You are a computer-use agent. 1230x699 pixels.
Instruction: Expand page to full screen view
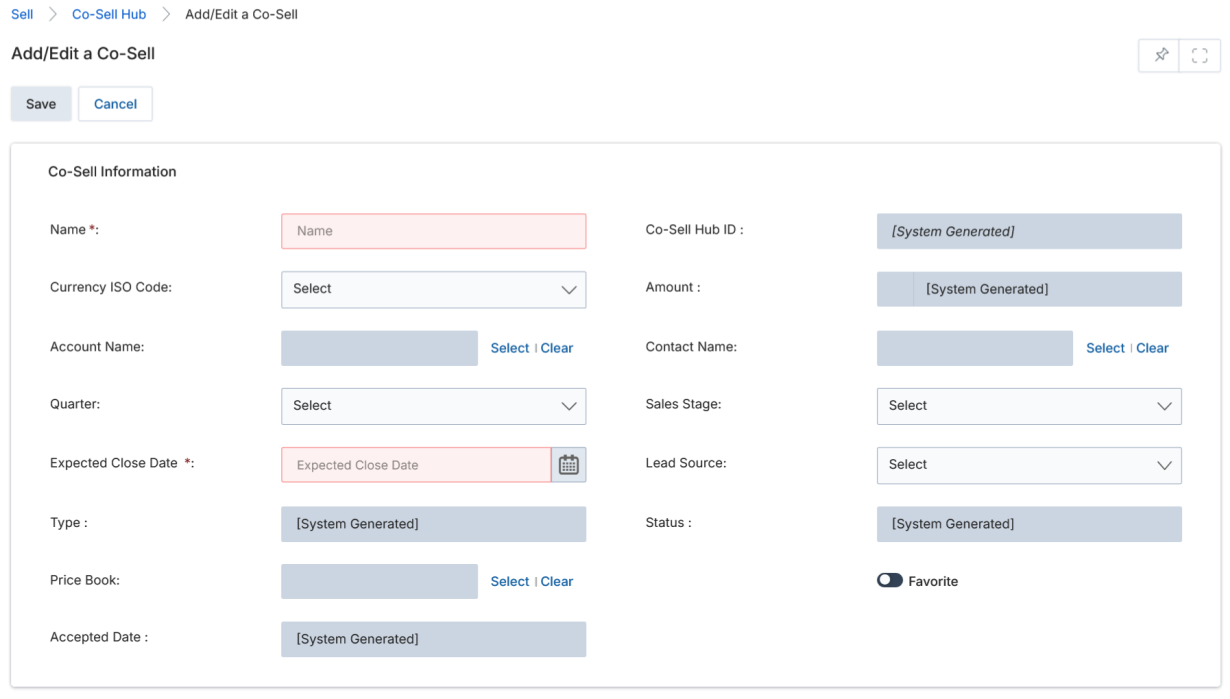[1200, 56]
